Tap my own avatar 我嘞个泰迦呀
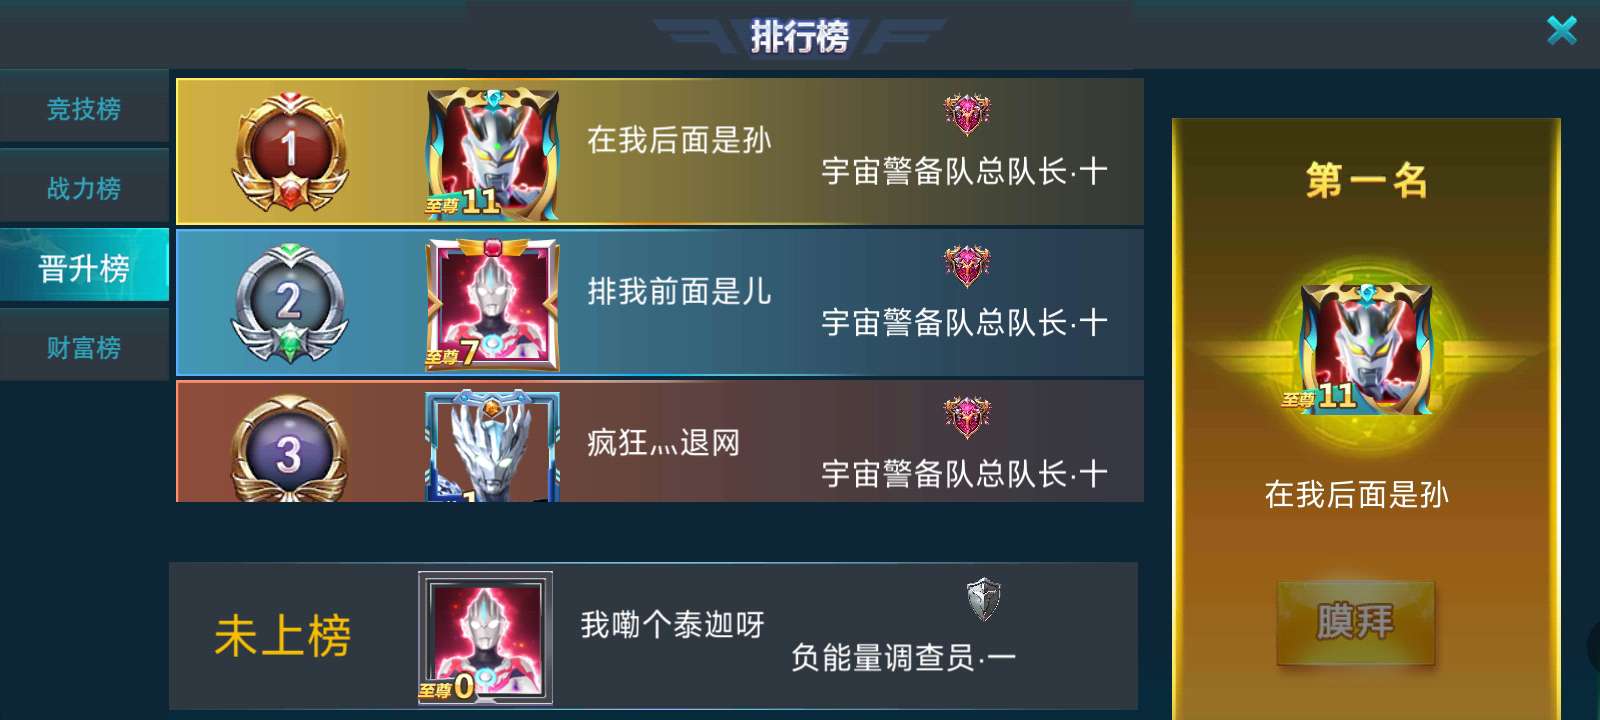The image size is (1600, 720). coord(485,638)
